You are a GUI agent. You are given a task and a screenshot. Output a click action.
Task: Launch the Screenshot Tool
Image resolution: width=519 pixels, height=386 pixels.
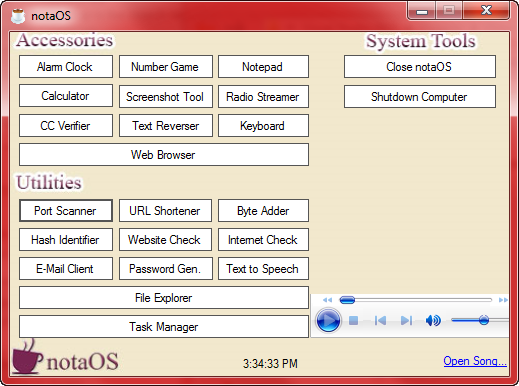166,97
